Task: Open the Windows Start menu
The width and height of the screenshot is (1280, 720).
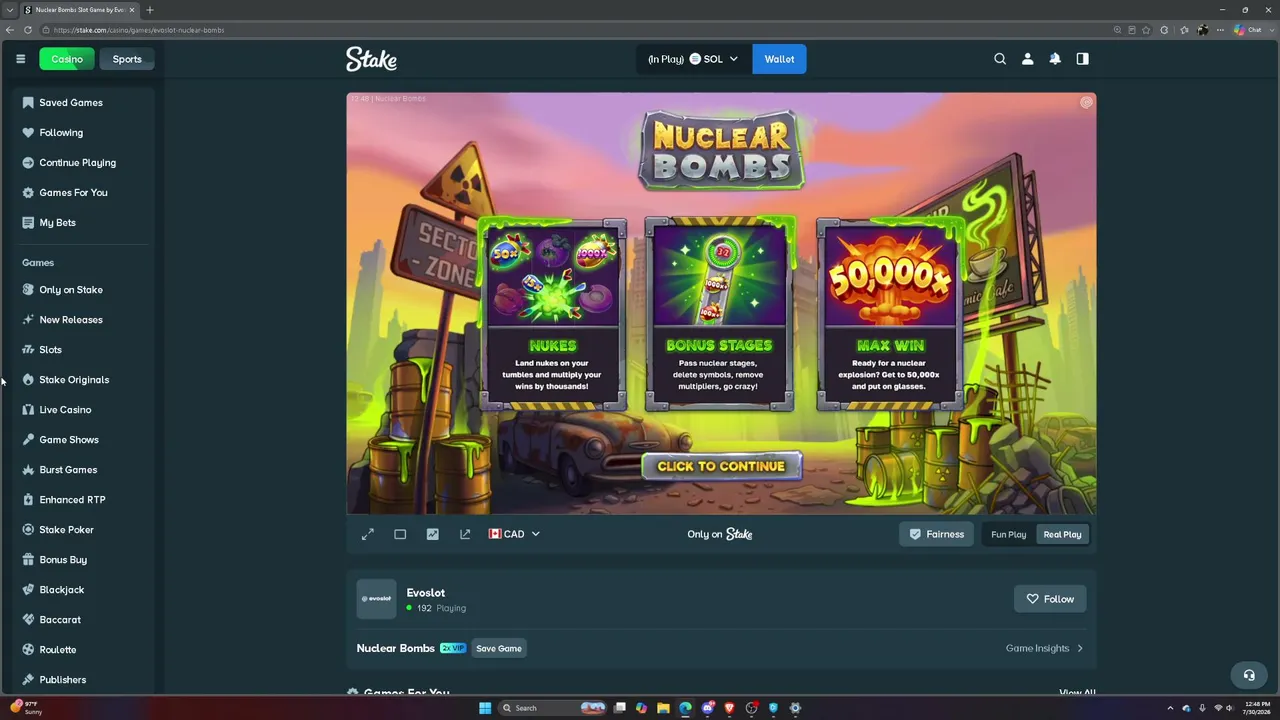Action: tap(485, 708)
